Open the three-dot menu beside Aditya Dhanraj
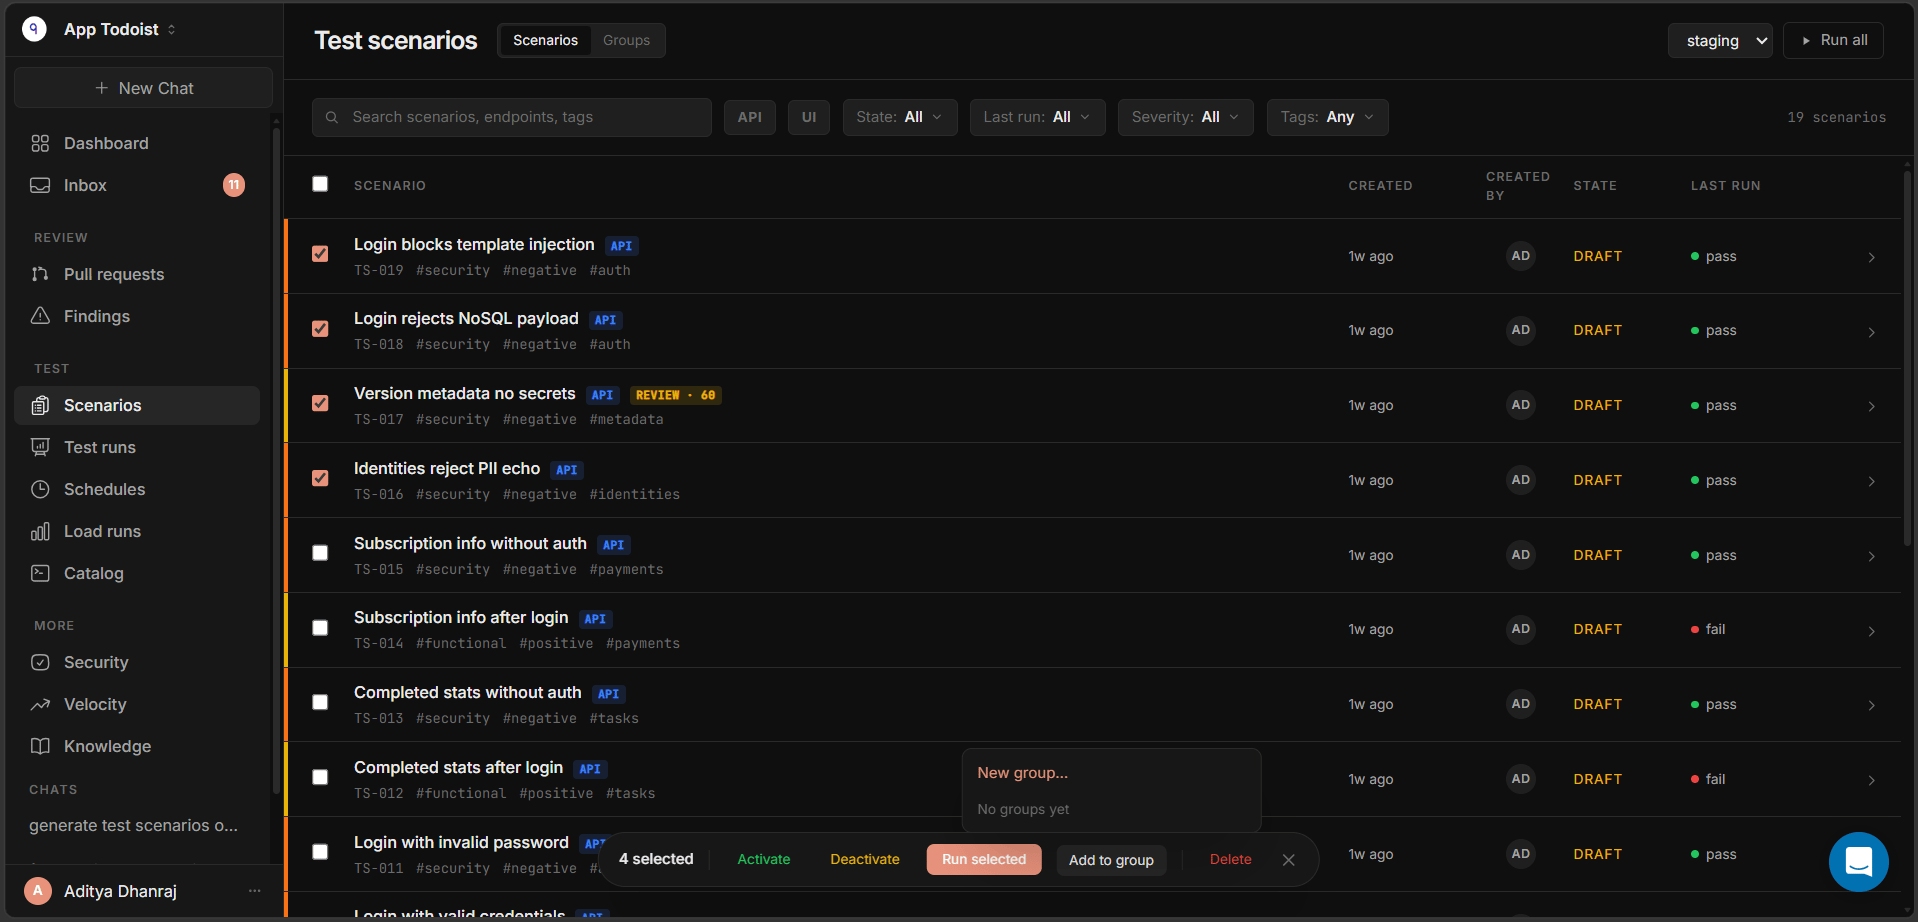The image size is (1918, 922). 255,891
